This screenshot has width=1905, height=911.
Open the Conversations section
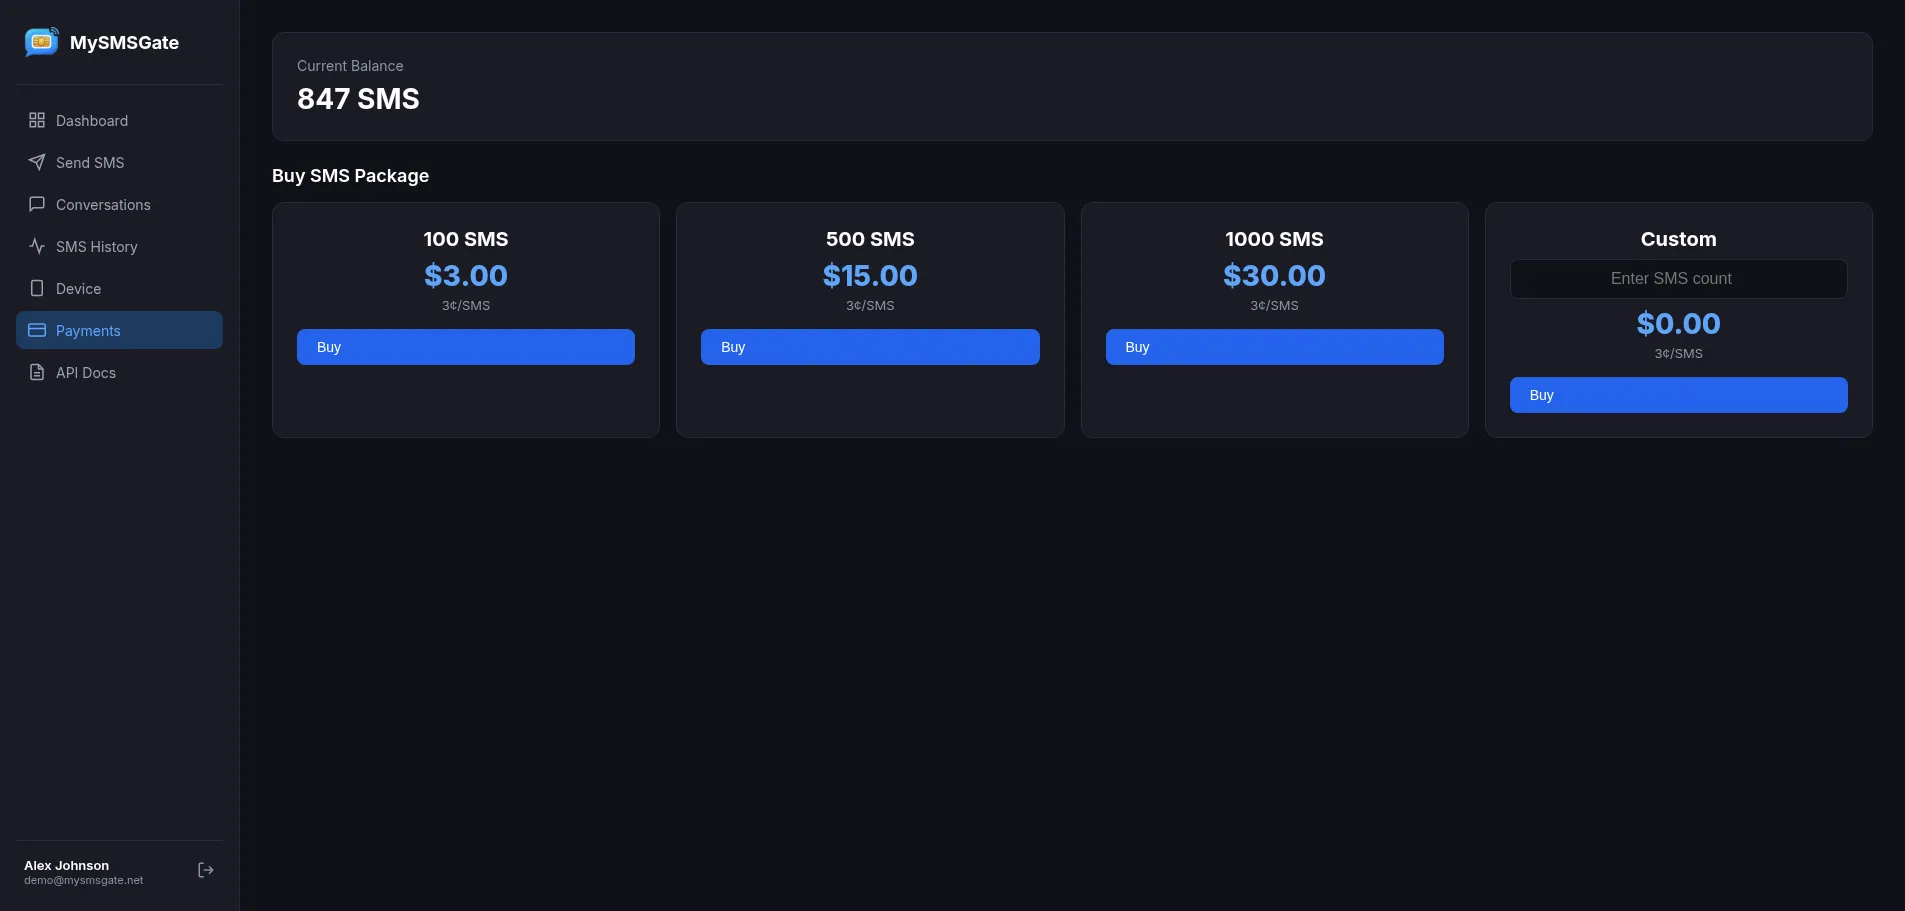[102, 204]
